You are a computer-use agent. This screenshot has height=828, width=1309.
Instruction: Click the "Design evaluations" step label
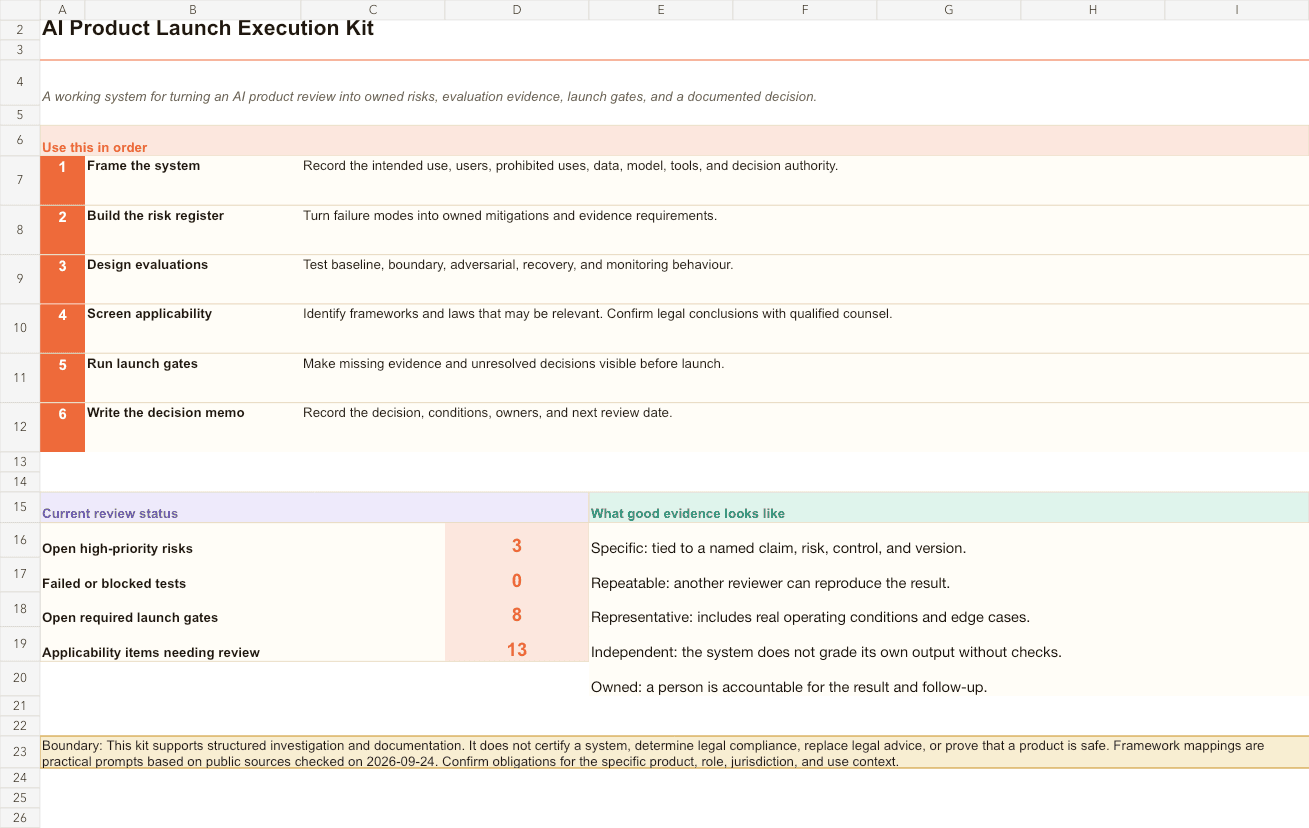pyautogui.click(x=148, y=265)
